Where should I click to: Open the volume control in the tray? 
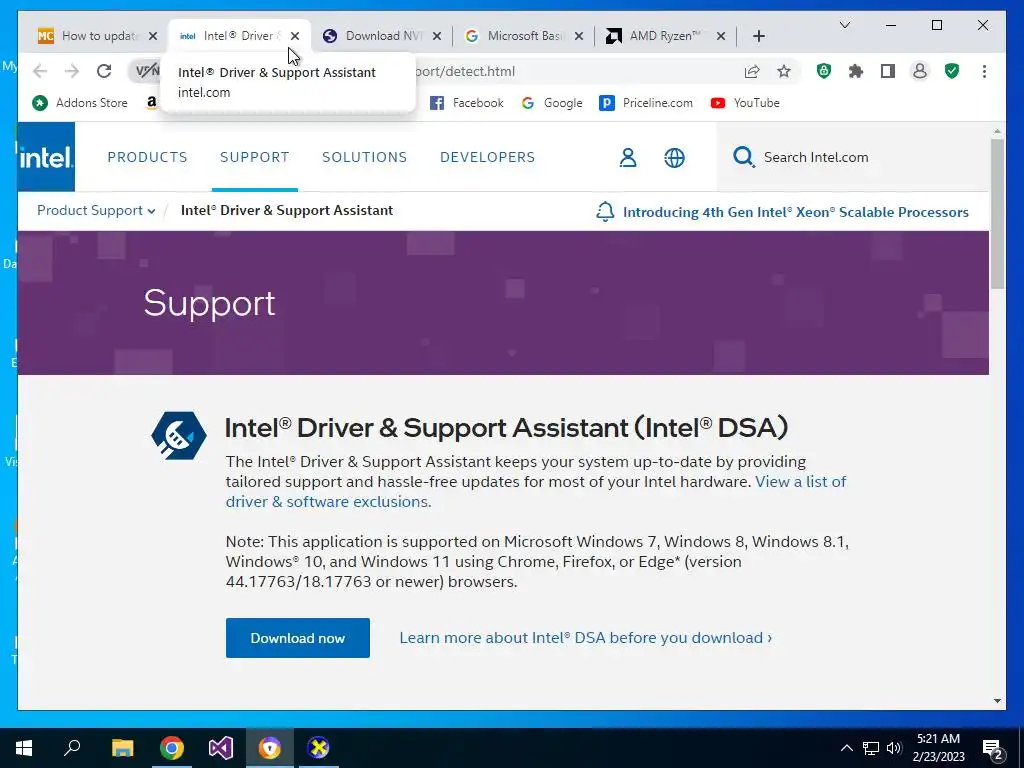pos(894,748)
